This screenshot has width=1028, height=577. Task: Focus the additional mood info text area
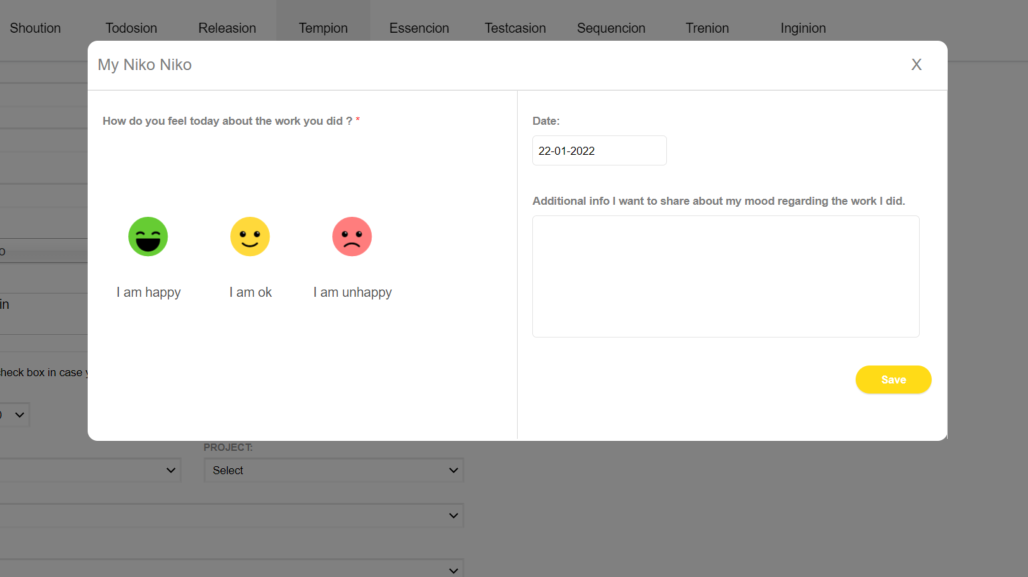pos(725,276)
